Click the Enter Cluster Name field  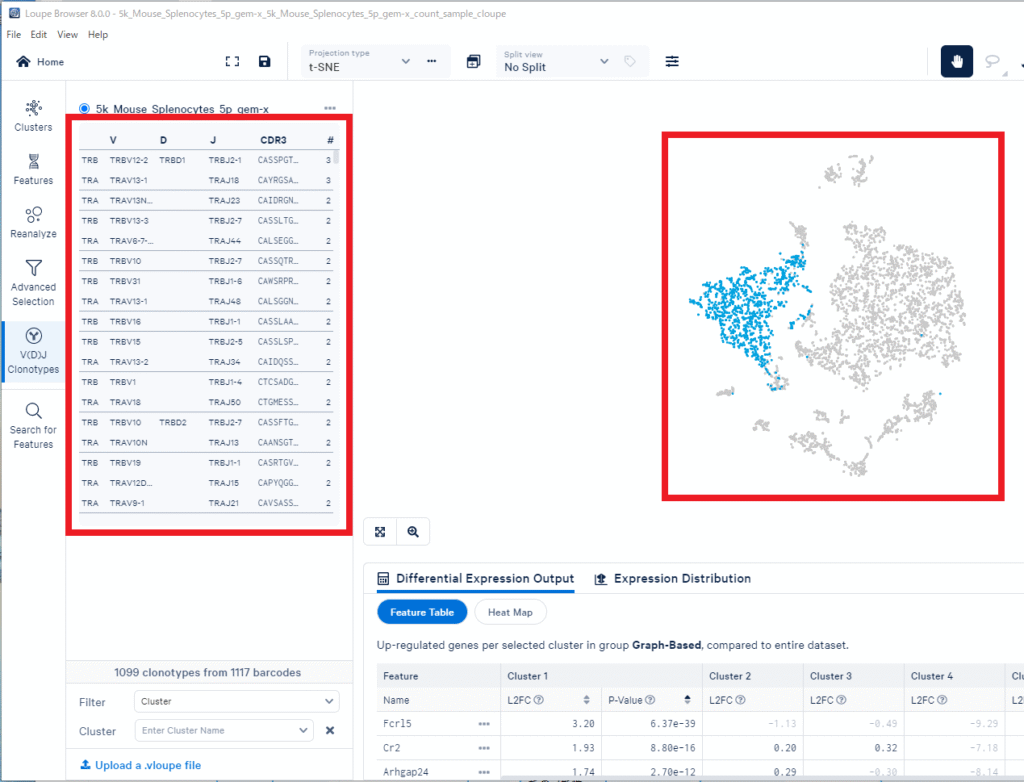pos(224,731)
